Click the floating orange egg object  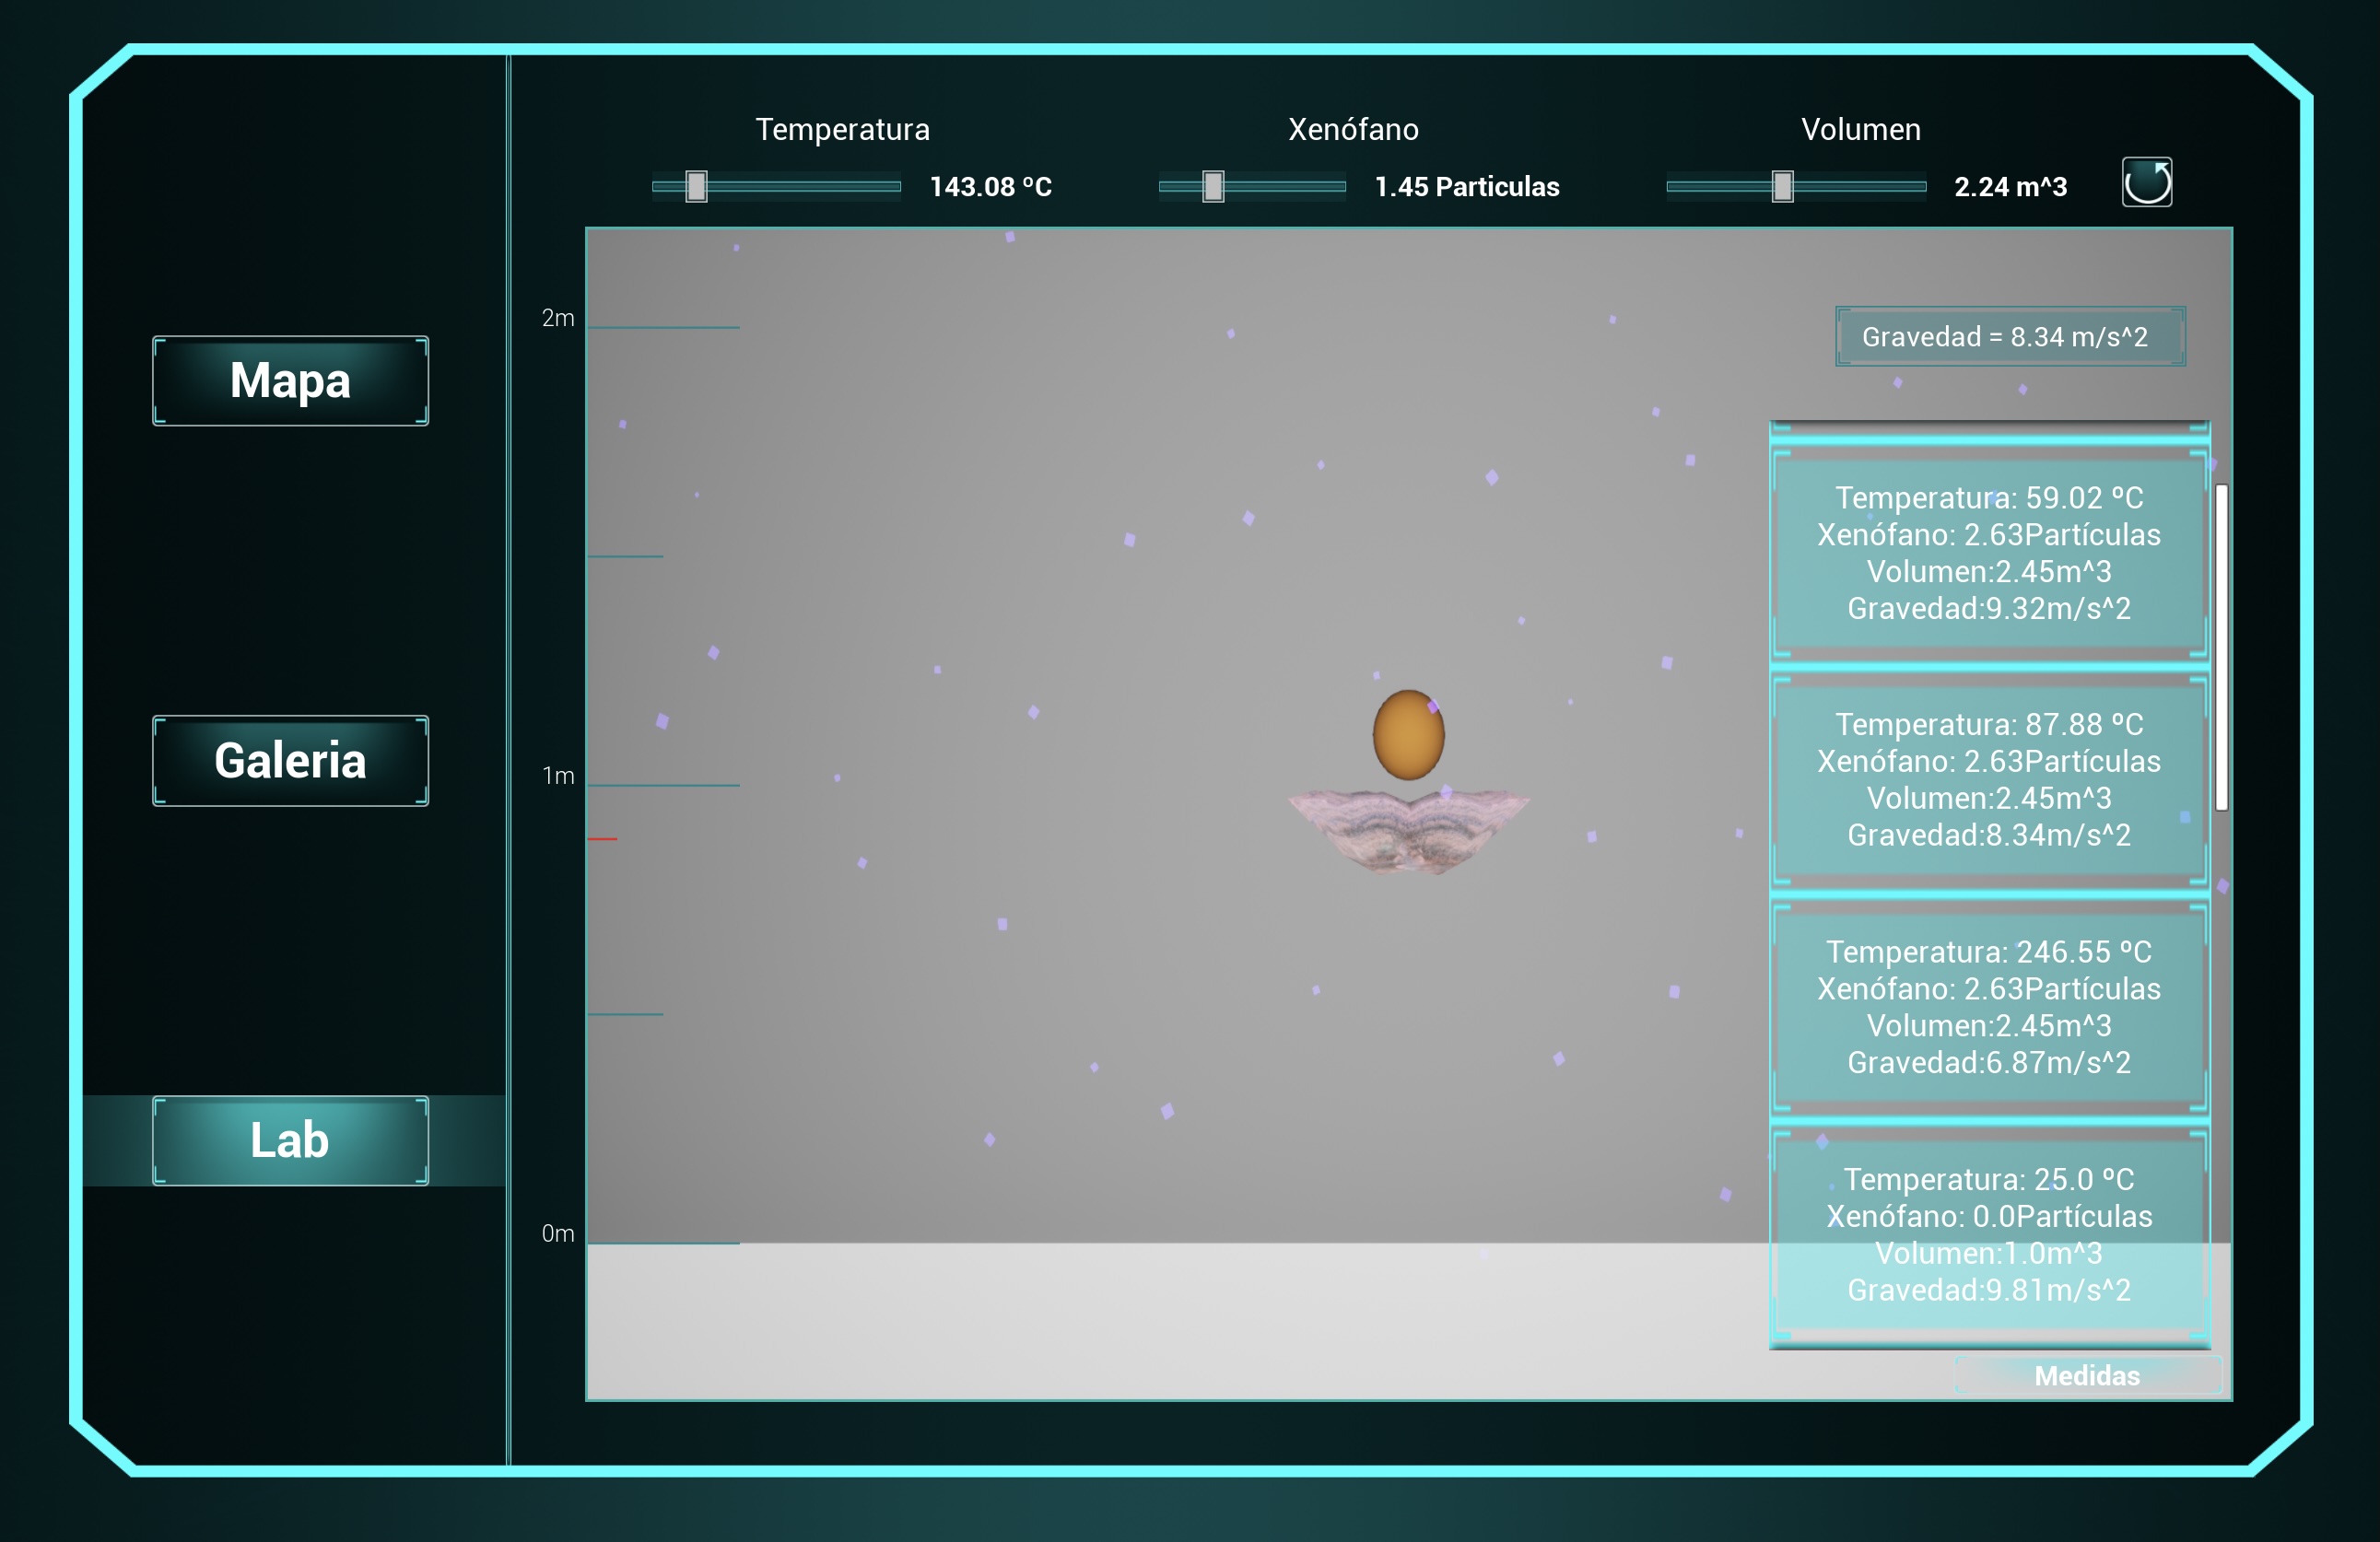pyautogui.click(x=1407, y=735)
